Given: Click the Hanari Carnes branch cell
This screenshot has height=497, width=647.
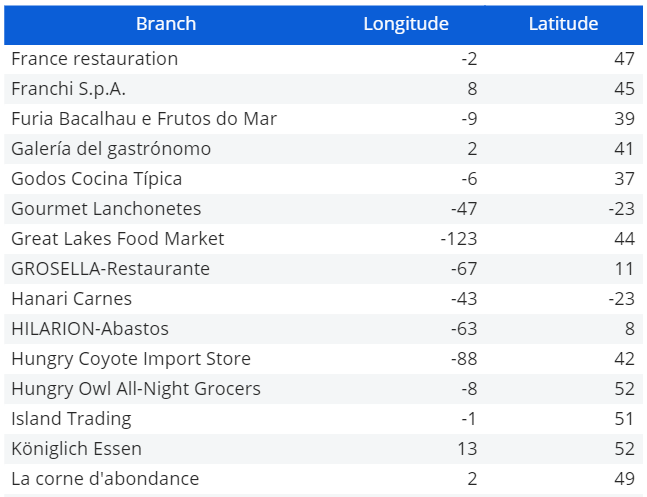Looking at the screenshot, I should (x=72, y=299).
